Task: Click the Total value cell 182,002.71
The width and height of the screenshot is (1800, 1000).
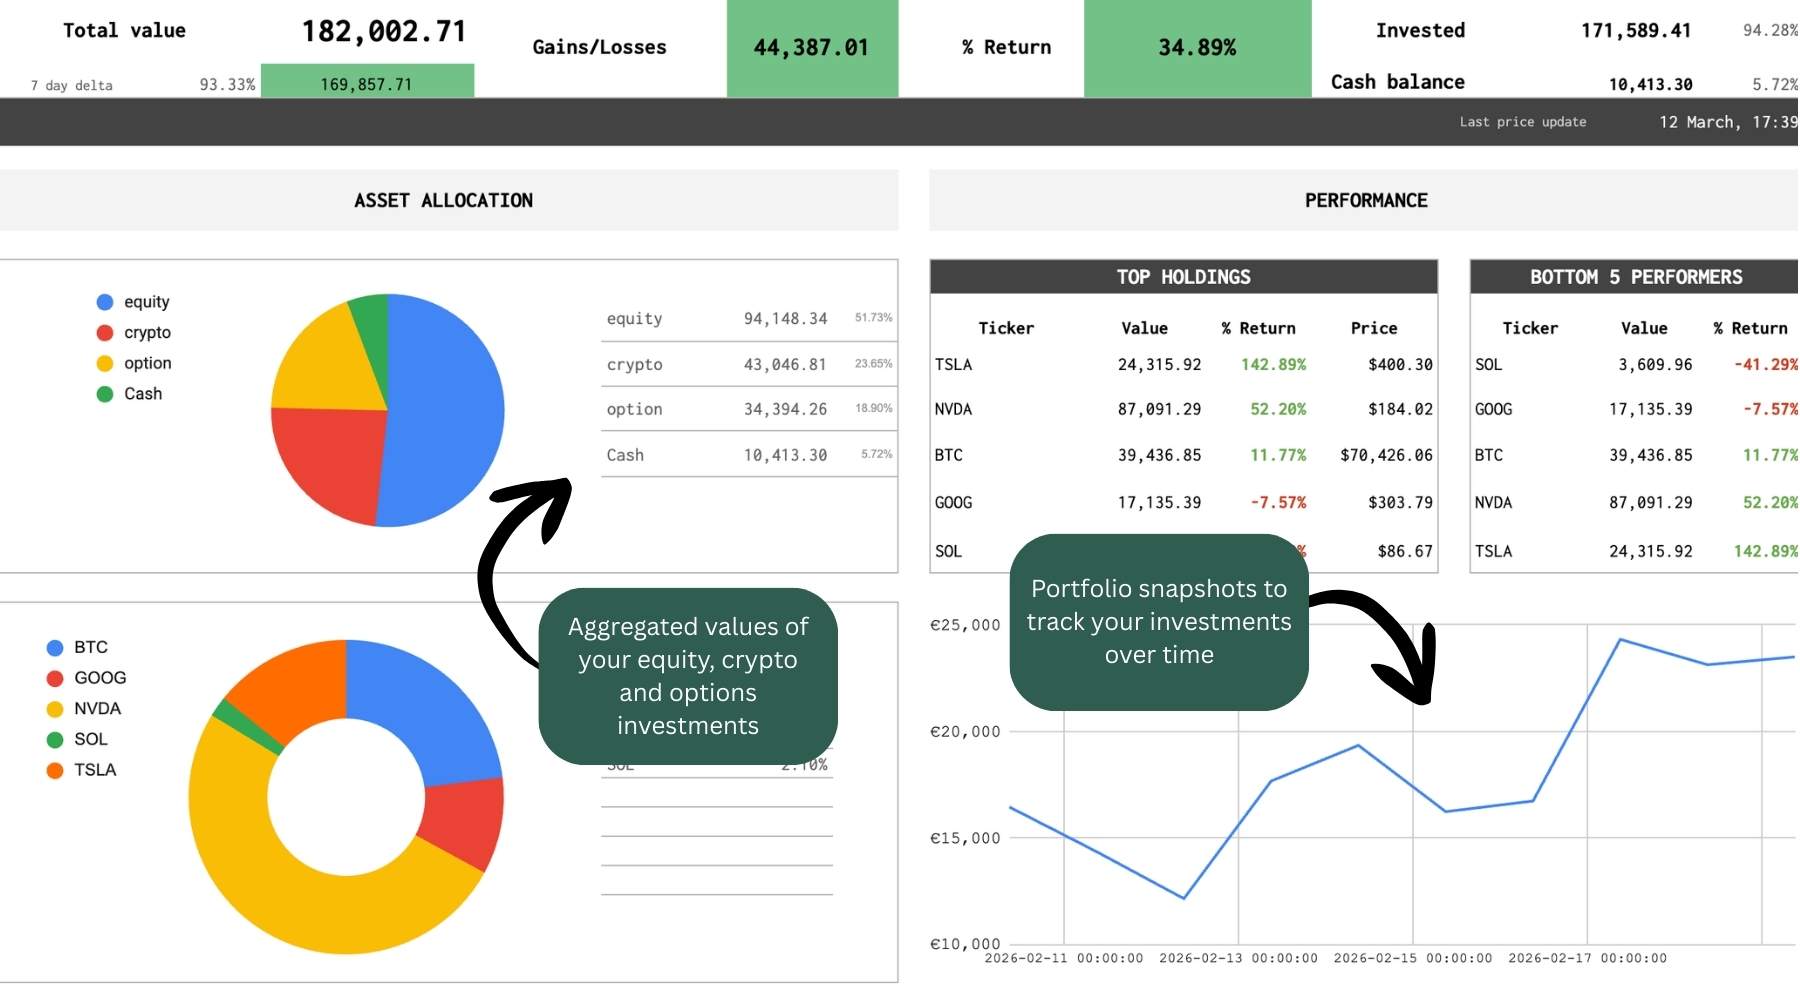Action: 384,32
